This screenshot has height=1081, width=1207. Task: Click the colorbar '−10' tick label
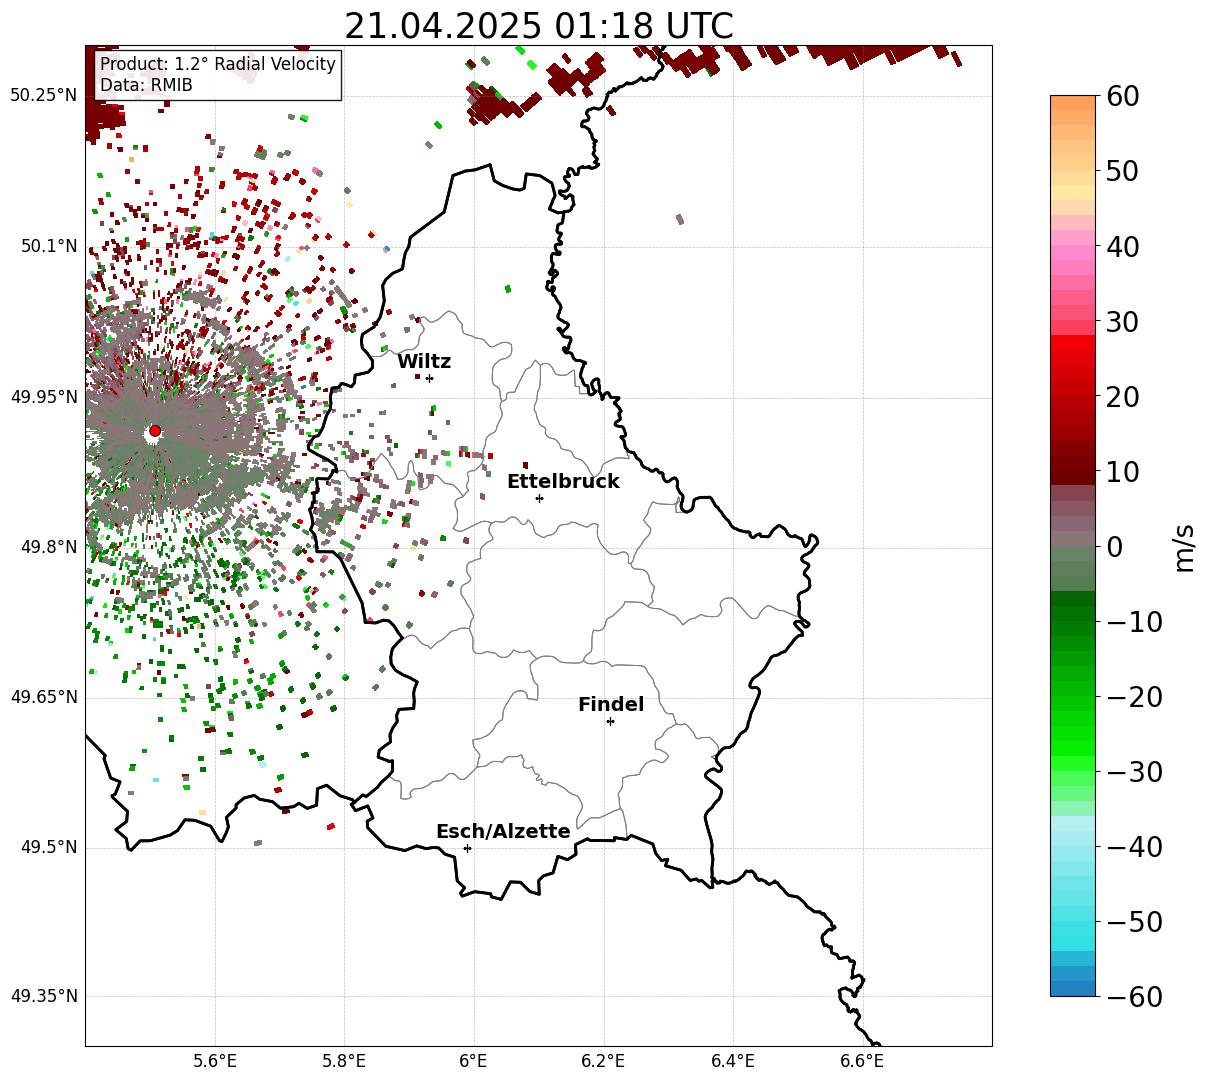[x=1134, y=621]
